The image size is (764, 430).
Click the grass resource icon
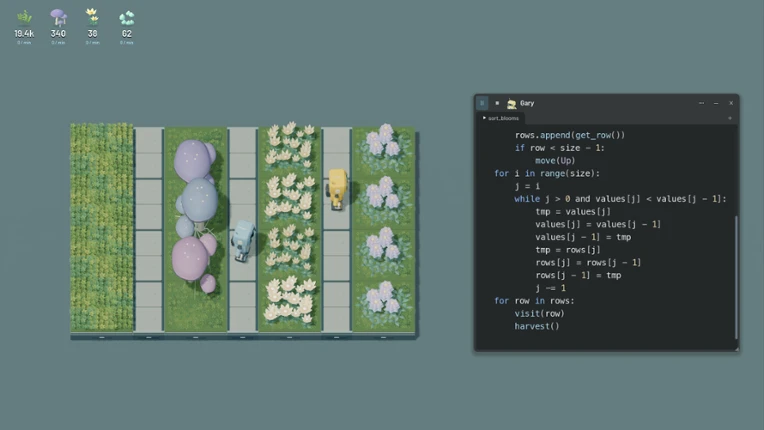tap(24, 18)
